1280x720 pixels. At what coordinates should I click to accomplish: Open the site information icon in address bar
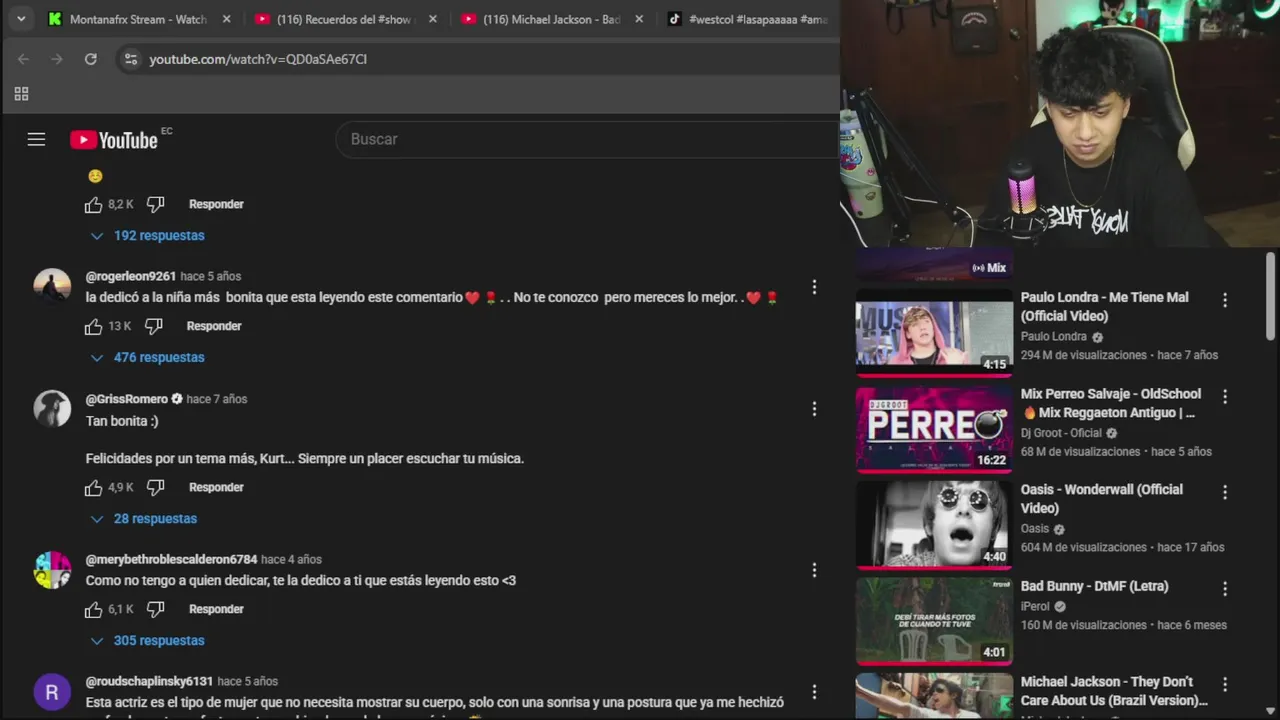(x=130, y=59)
